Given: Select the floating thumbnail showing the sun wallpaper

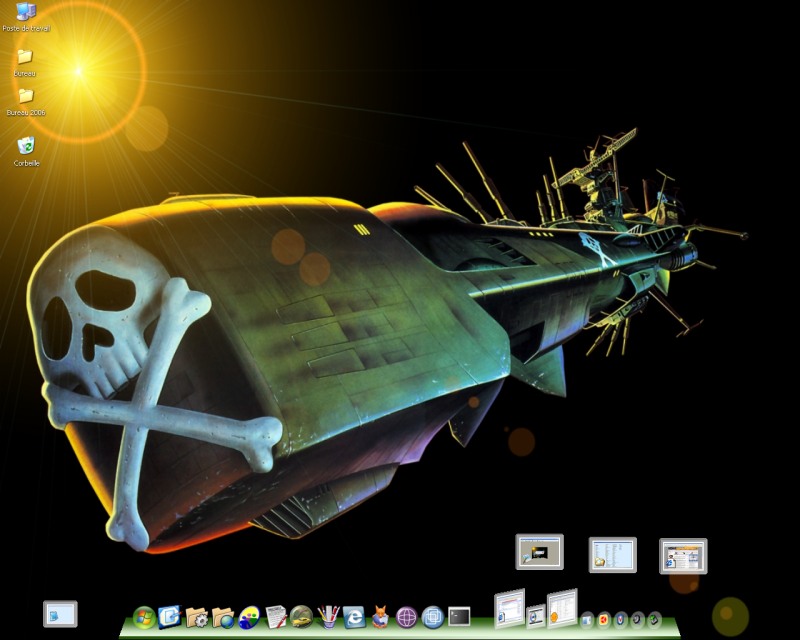Looking at the screenshot, I should pyautogui.click(x=540, y=552).
